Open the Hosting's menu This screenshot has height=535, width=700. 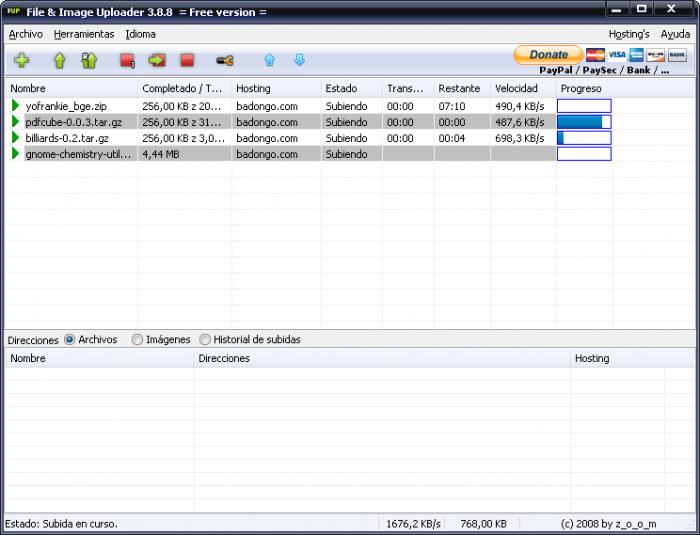coord(629,34)
